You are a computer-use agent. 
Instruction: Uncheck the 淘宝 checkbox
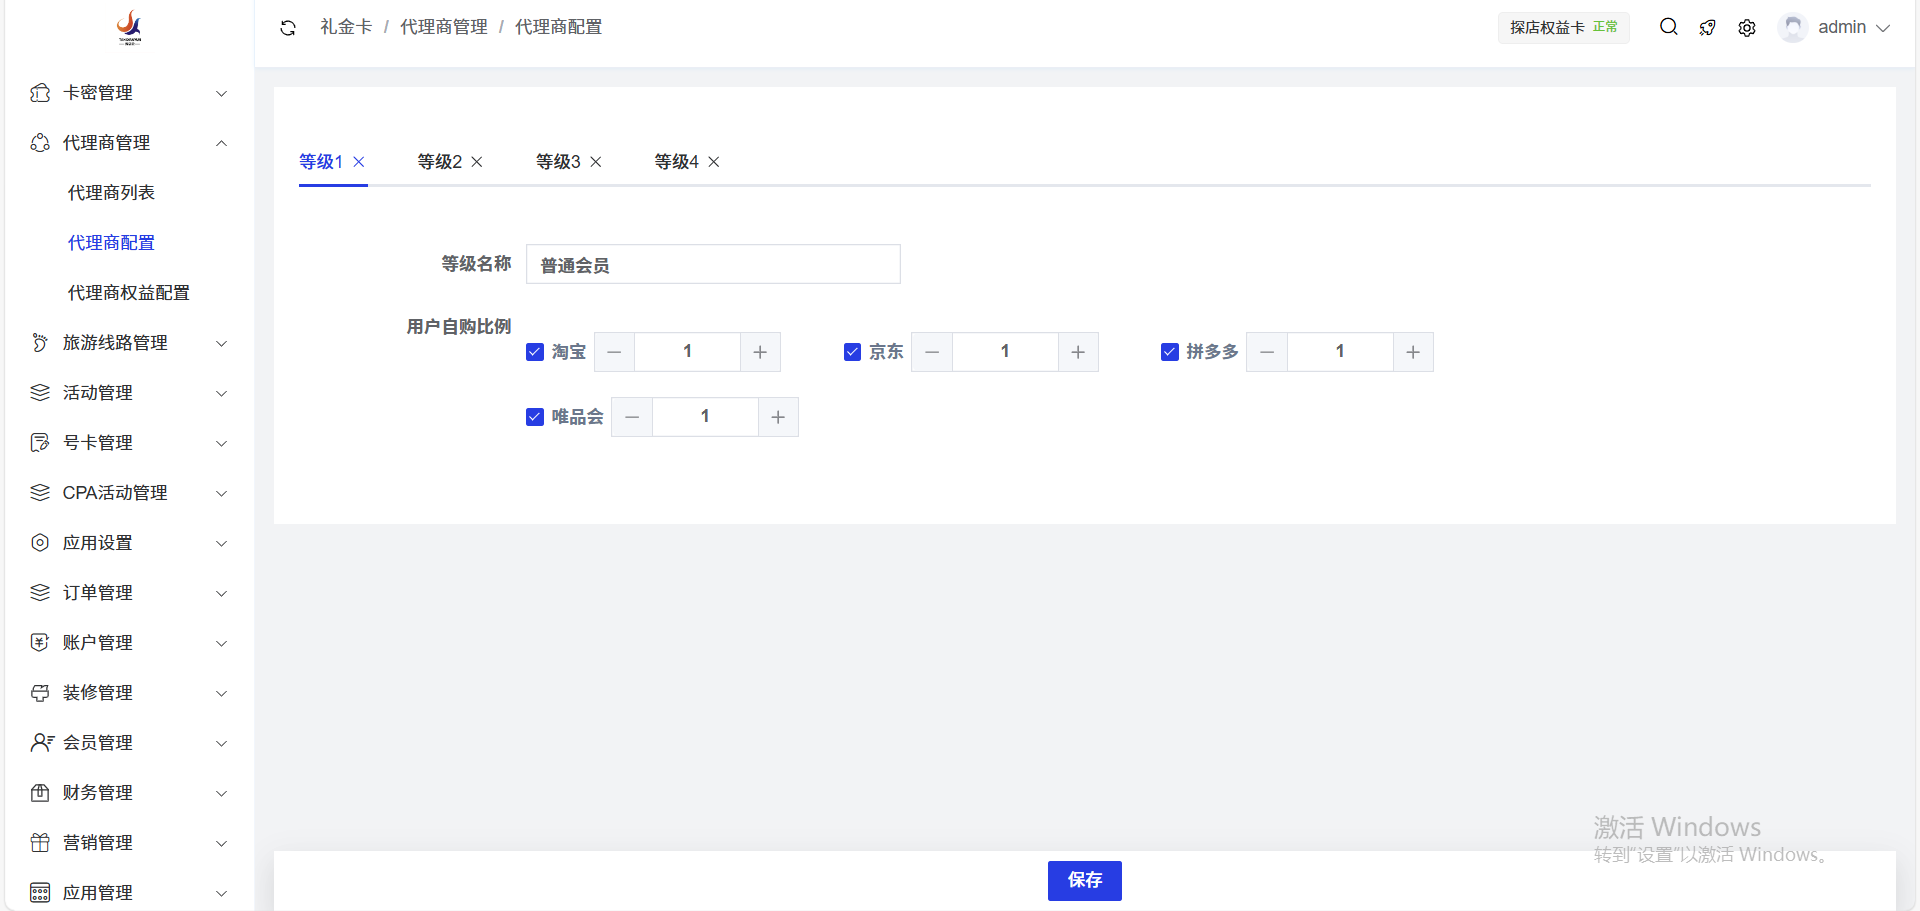pos(535,352)
